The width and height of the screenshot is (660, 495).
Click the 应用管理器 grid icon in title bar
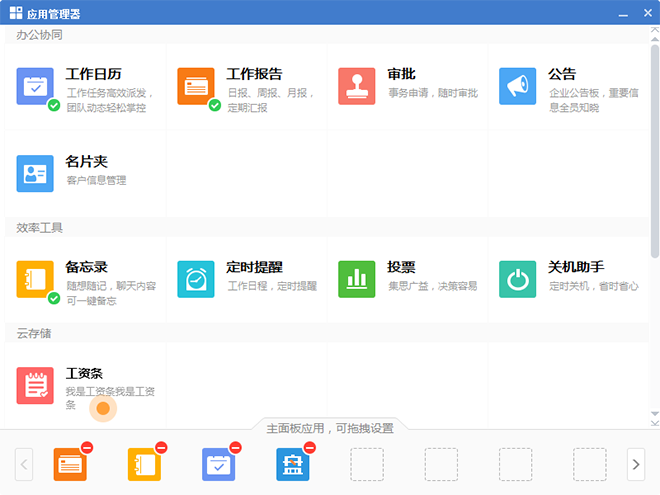pyautogui.click(x=16, y=13)
